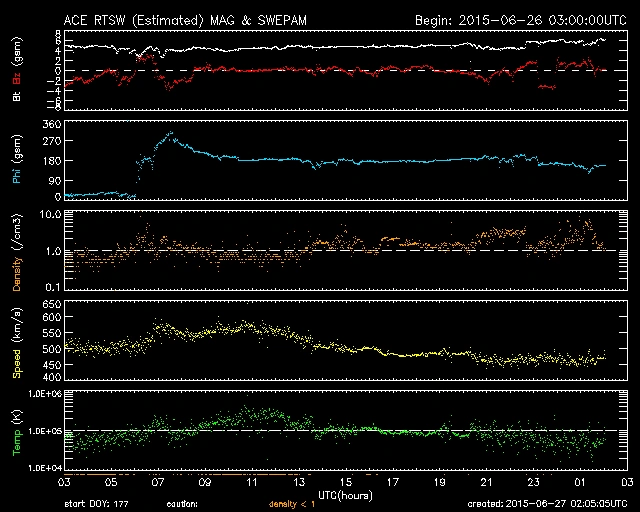Click the "650" tick on Speed axis

click(52, 304)
